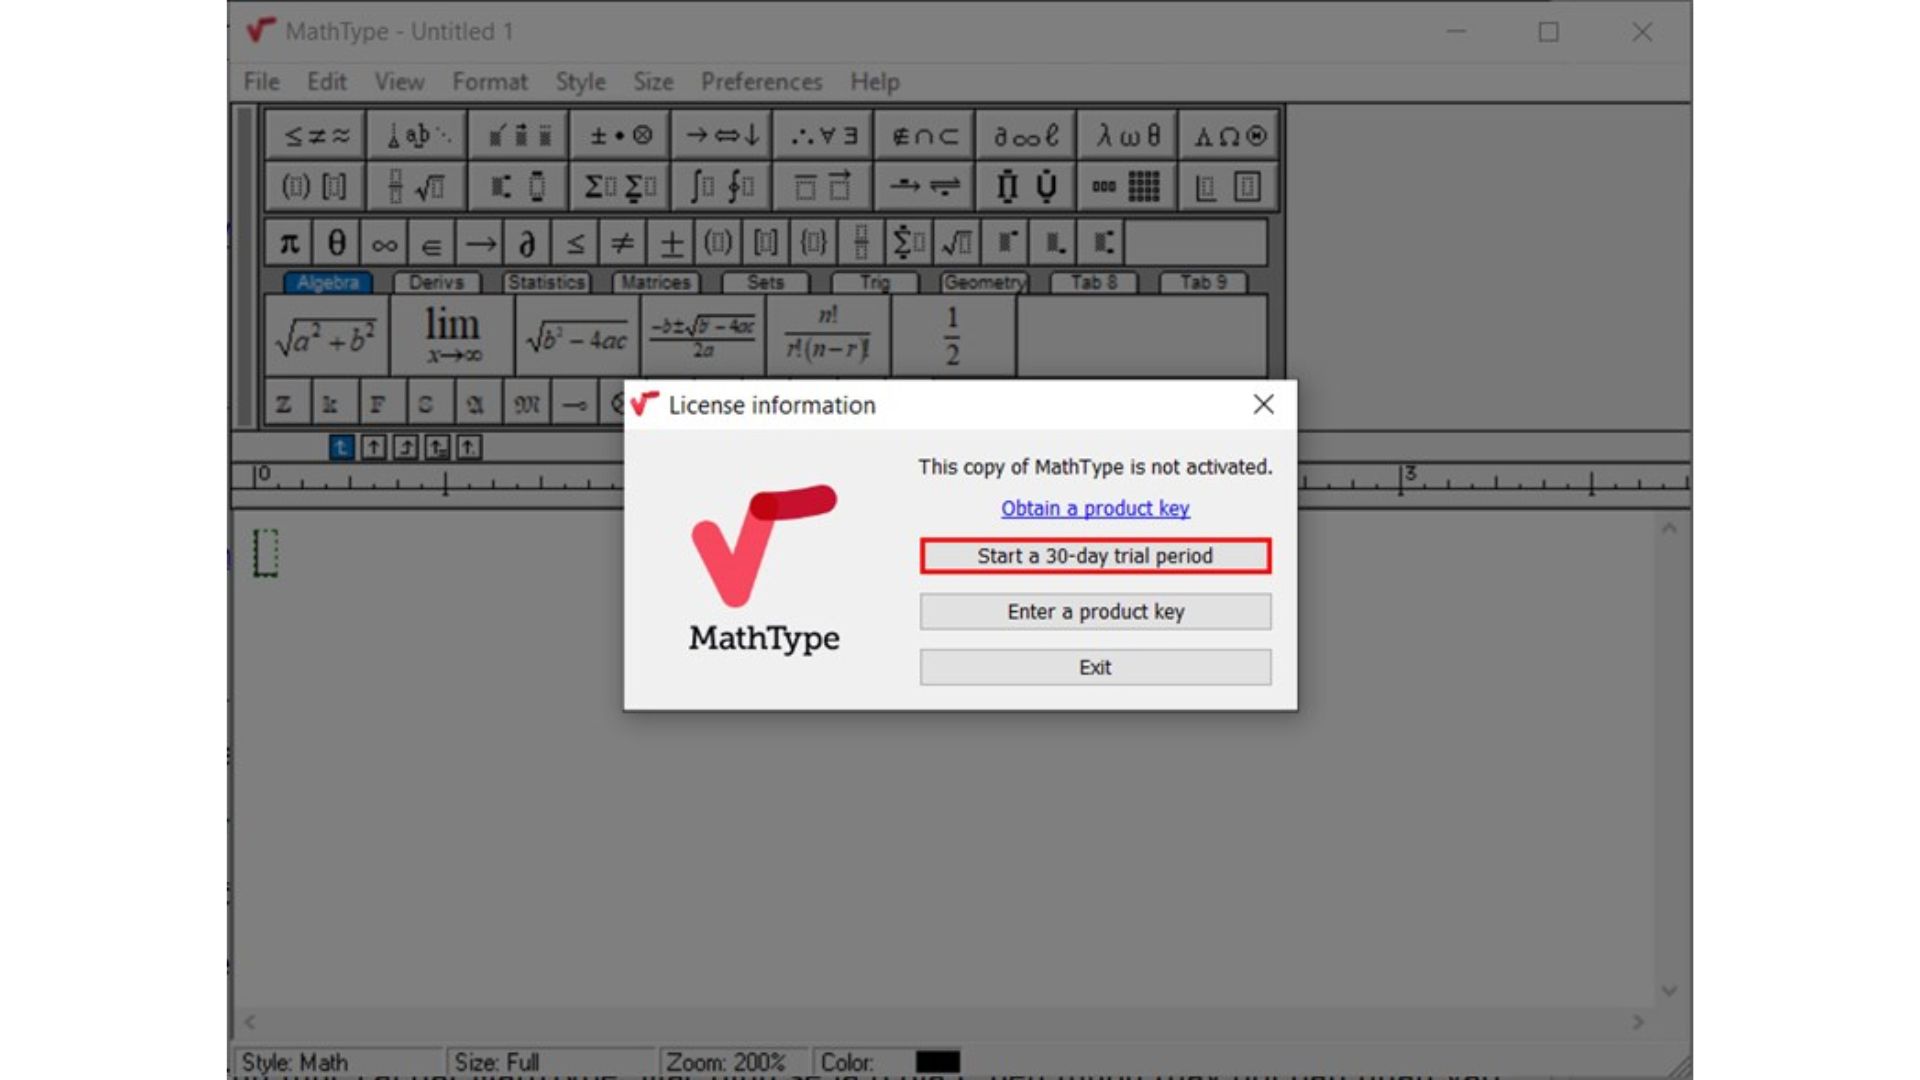The height and width of the screenshot is (1080, 1920).
Task: Switch to the Trig tab
Action: 875,283
